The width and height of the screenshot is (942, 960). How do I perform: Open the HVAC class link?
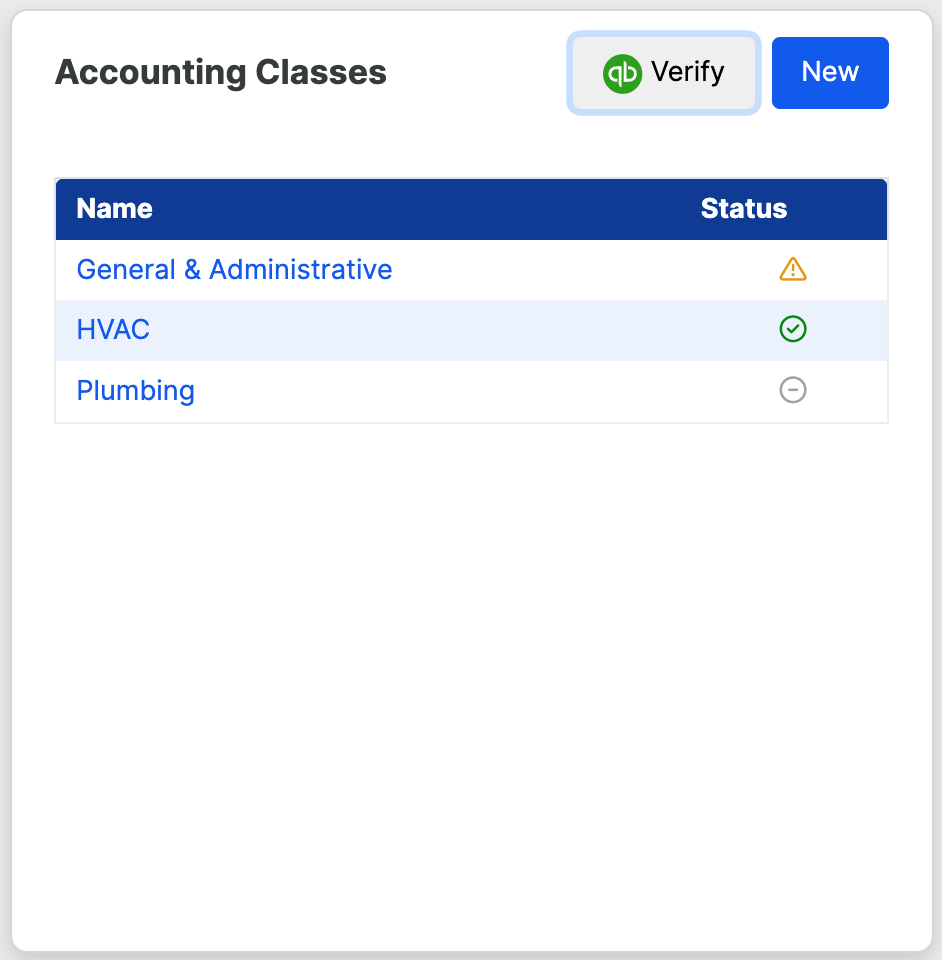(113, 330)
